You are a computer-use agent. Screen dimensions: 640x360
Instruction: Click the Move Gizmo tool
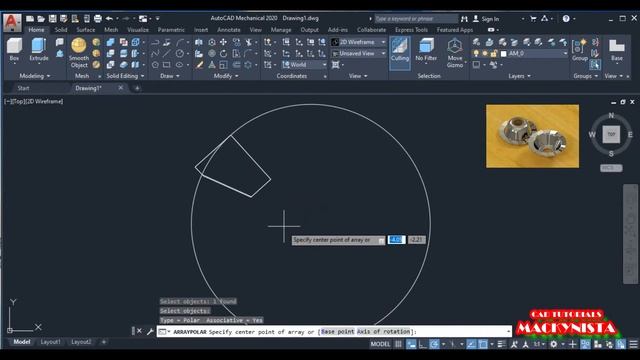point(455,53)
